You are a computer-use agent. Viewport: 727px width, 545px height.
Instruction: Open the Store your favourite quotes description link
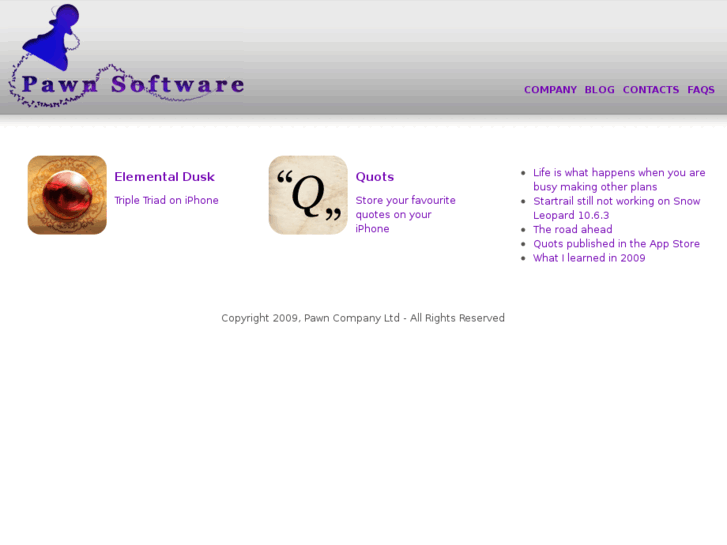[405, 214]
